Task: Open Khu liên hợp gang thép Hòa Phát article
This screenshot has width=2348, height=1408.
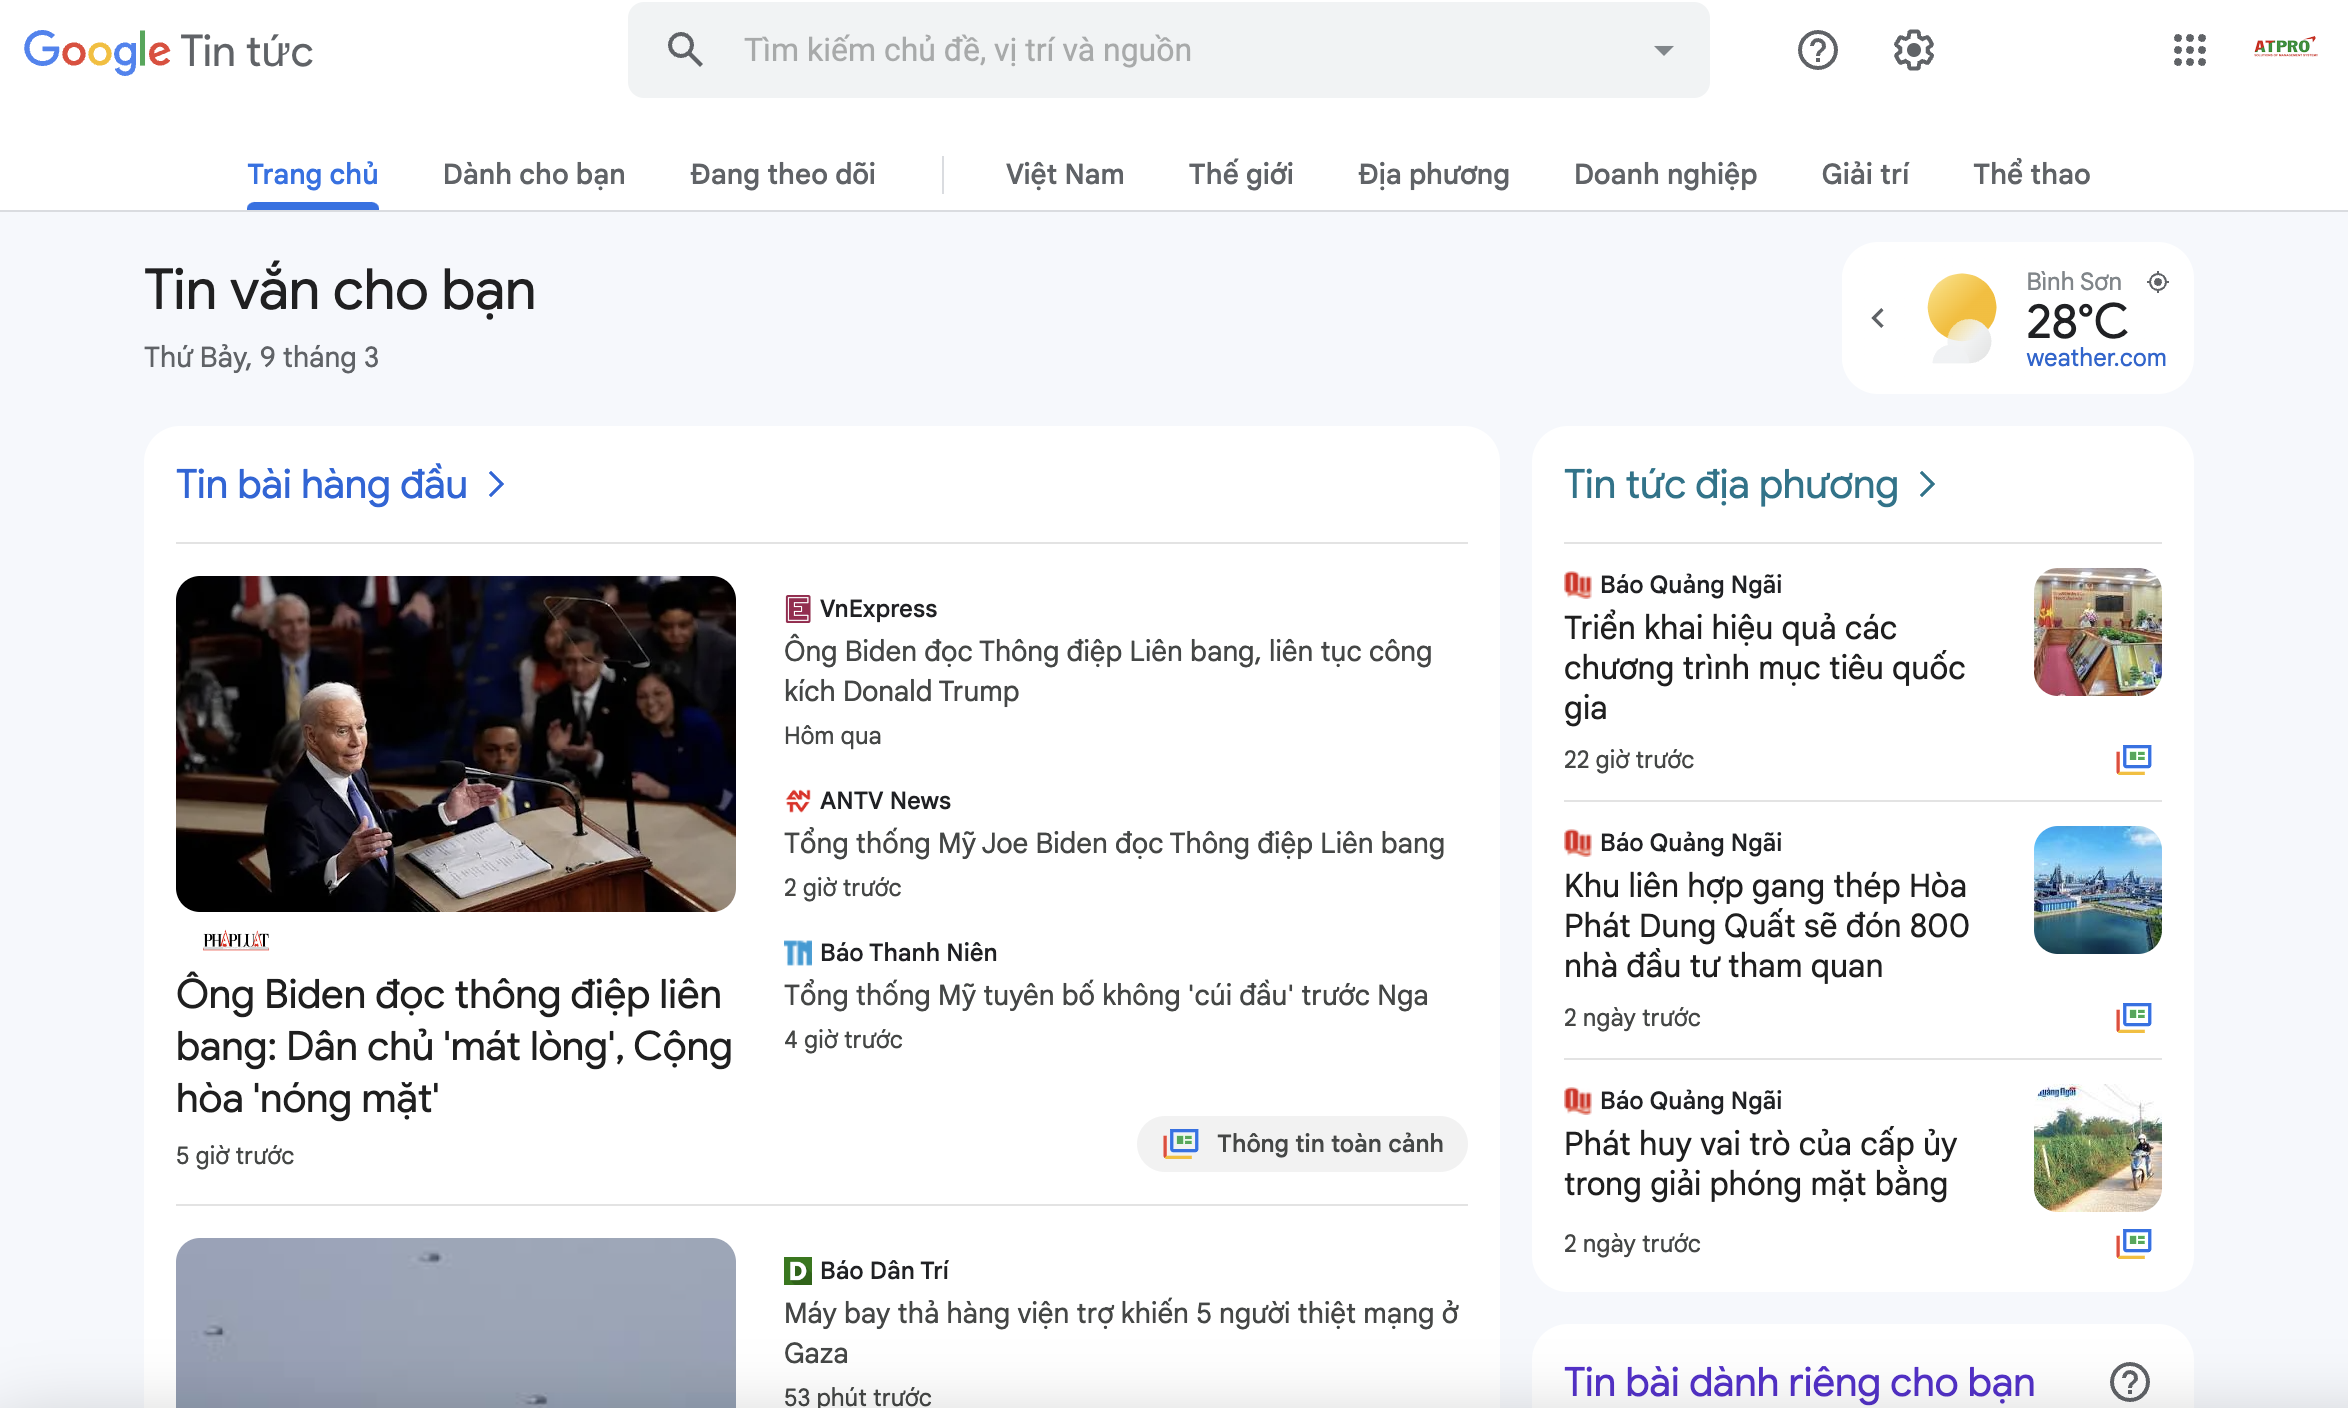Action: pos(1767,925)
